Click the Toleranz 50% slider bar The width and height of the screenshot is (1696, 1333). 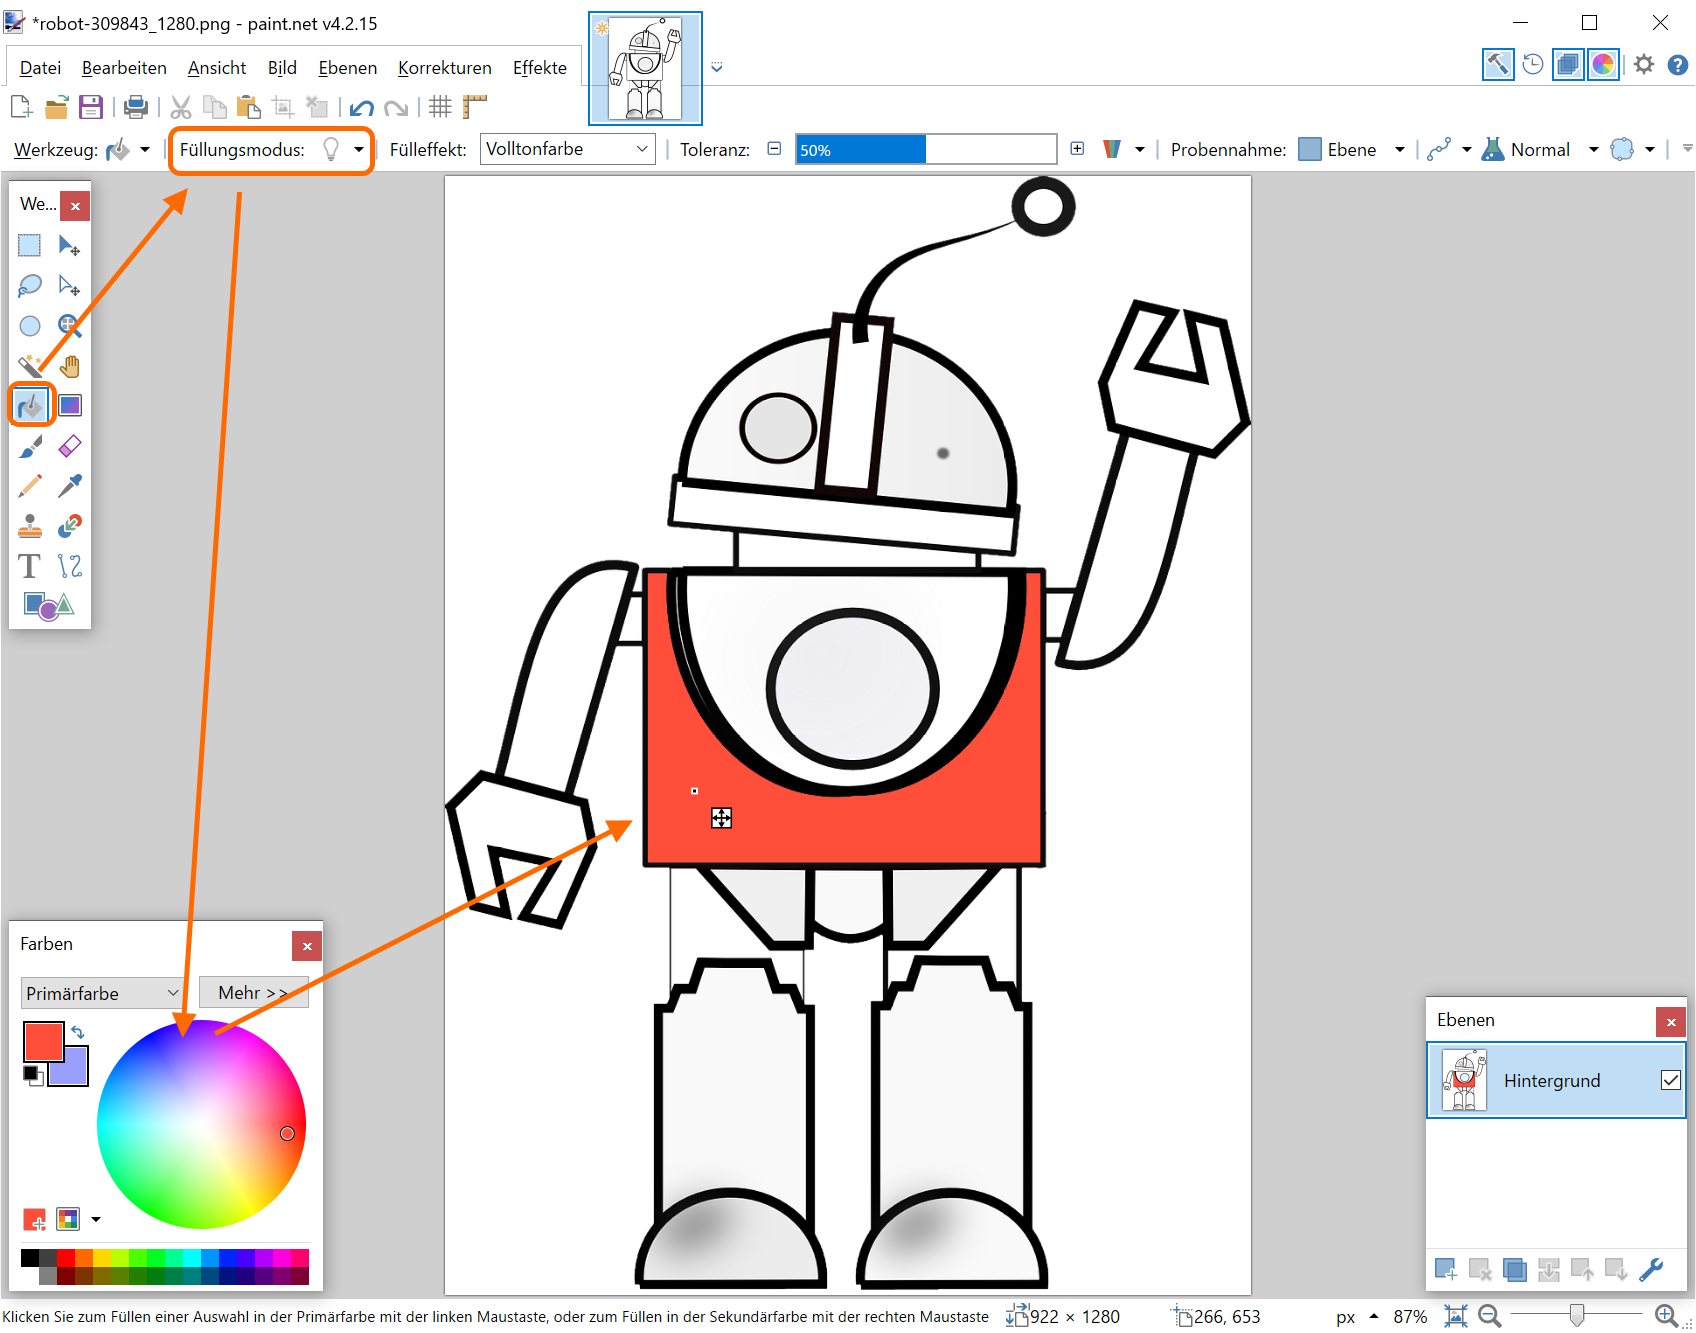click(x=925, y=150)
